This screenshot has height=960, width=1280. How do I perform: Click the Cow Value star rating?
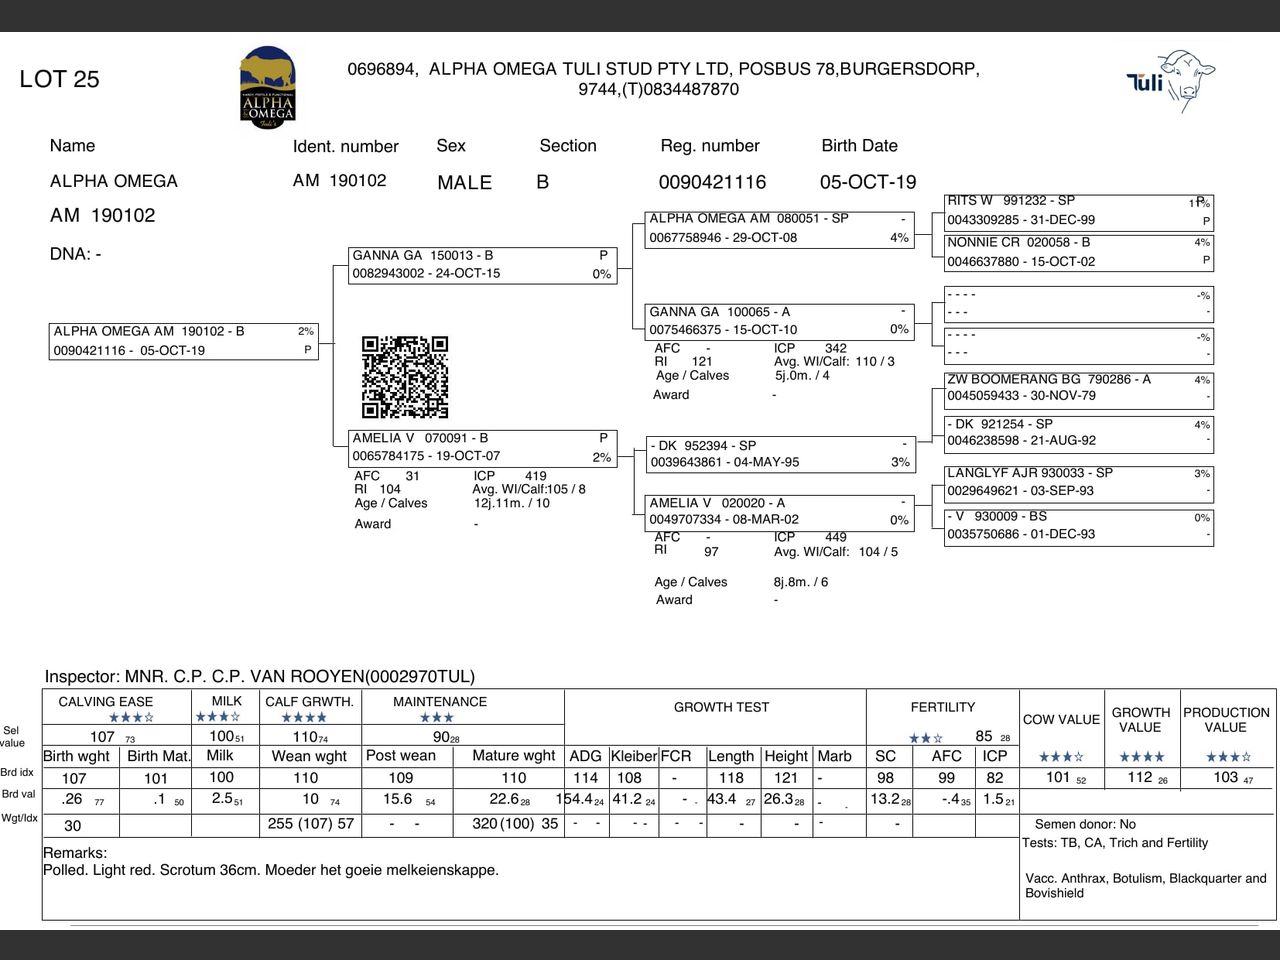click(x=1060, y=756)
